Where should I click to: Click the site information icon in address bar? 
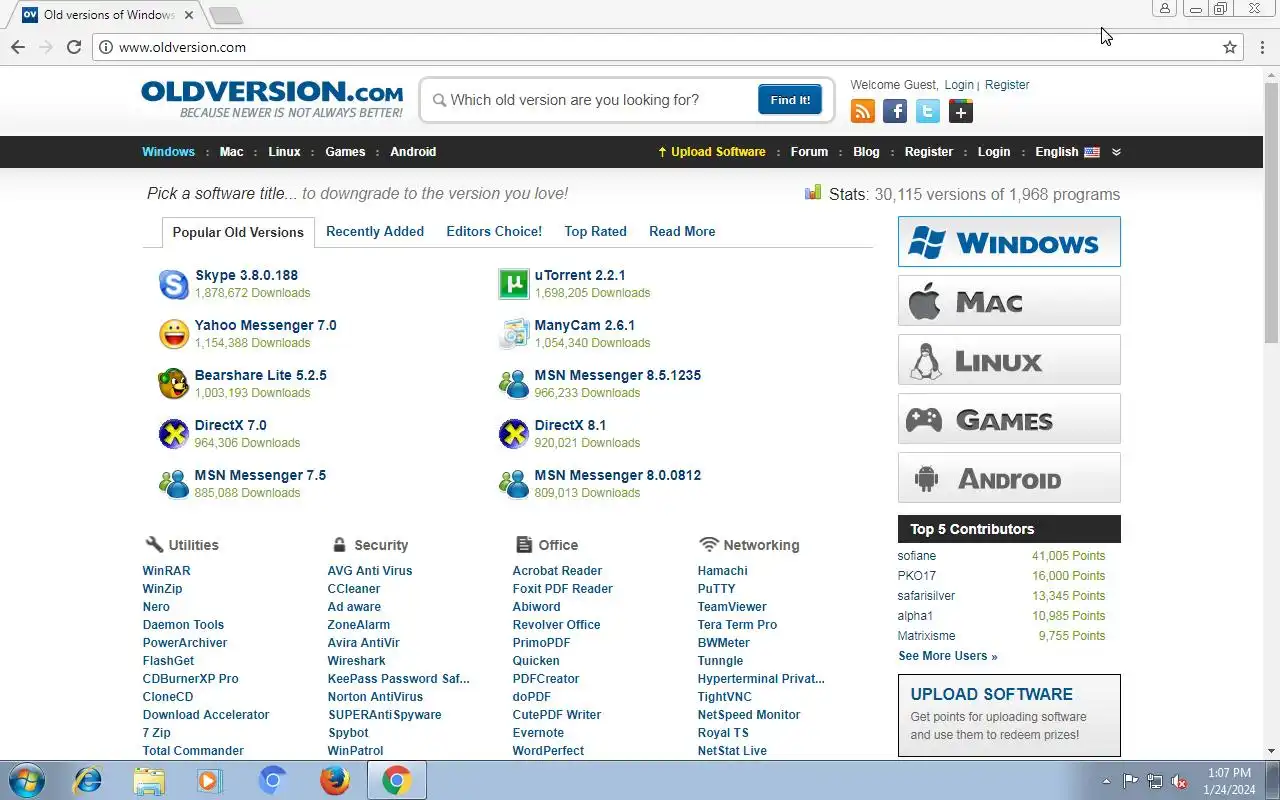[105, 47]
